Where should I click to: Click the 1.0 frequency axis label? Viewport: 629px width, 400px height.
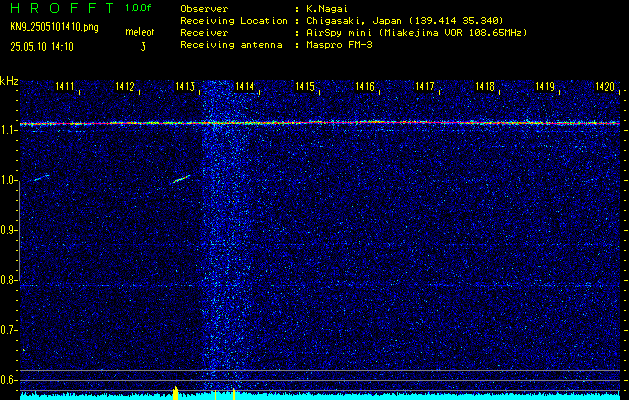8,181
